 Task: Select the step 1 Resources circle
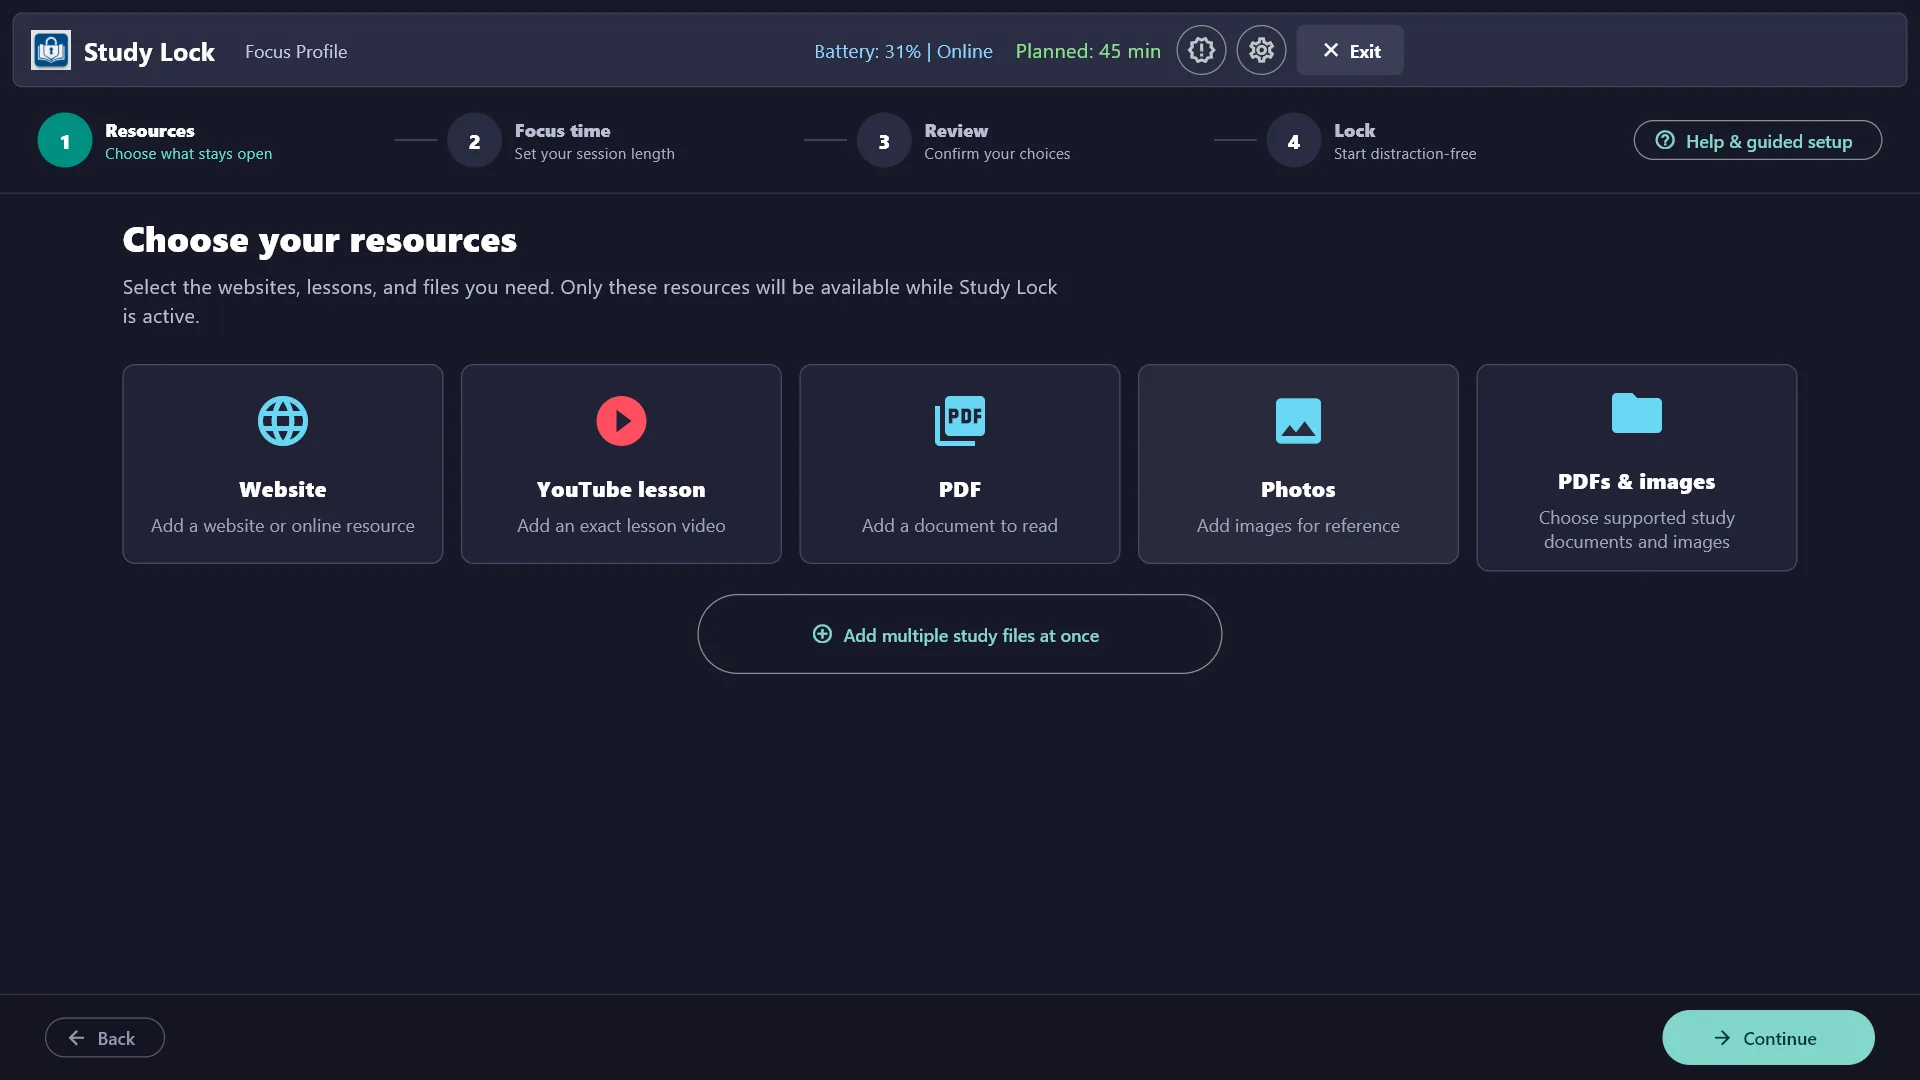click(x=65, y=141)
